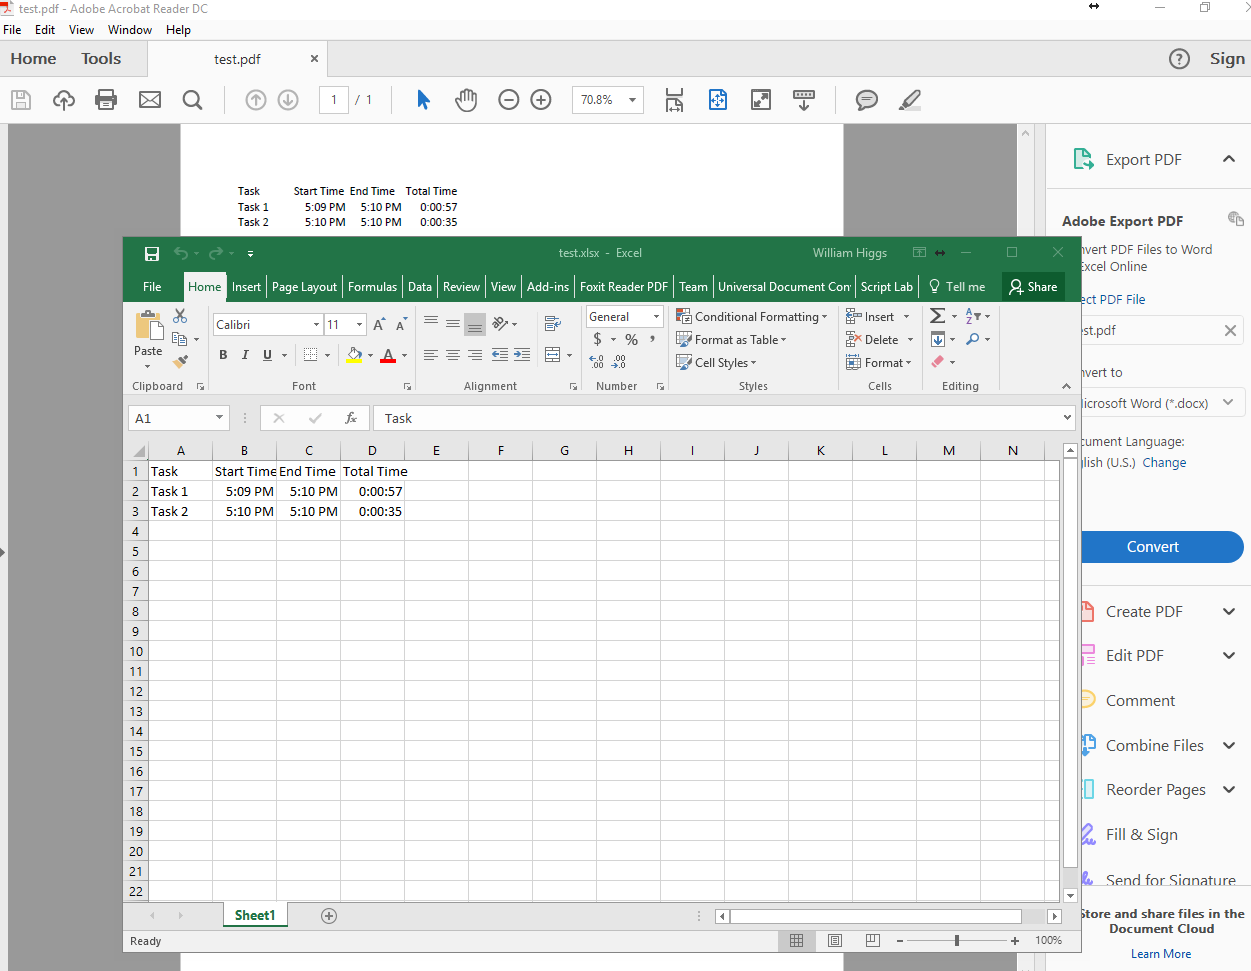Open the Calibri font name dropdown
This screenshot has height=971, width=1251.
[316, 325]
